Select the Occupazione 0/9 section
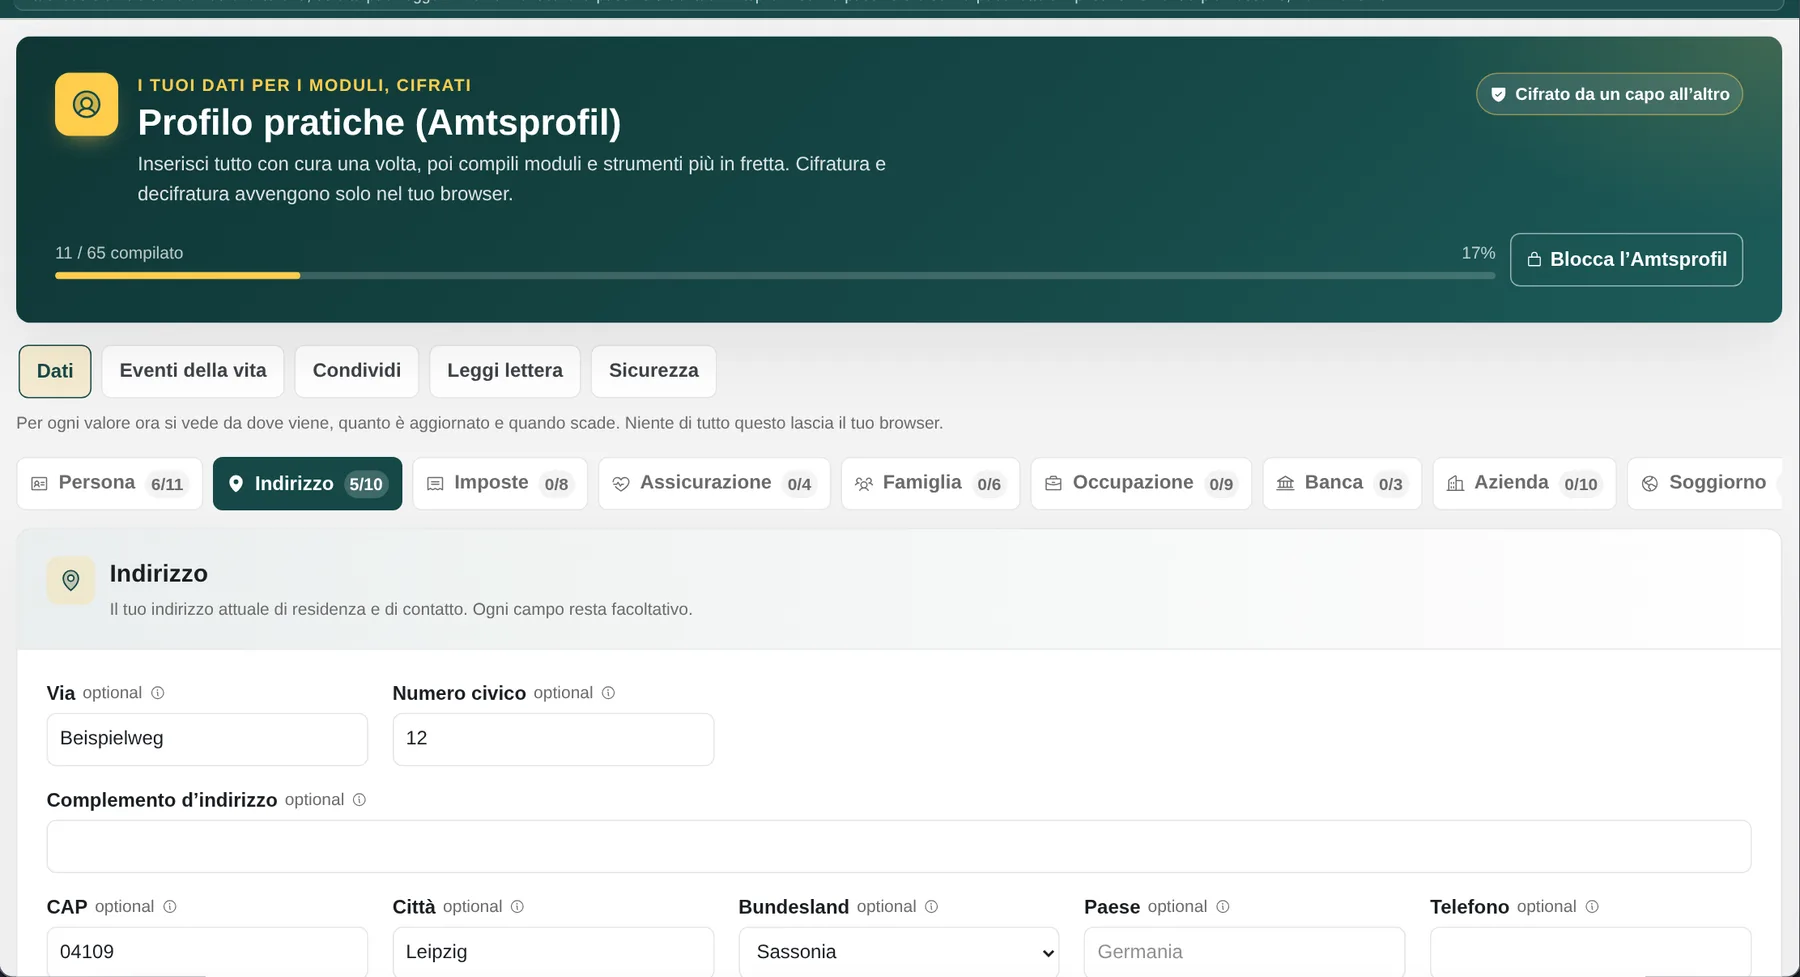Screen dimensions: 1800x977 pyautogui.click(x=1141, y=484)
